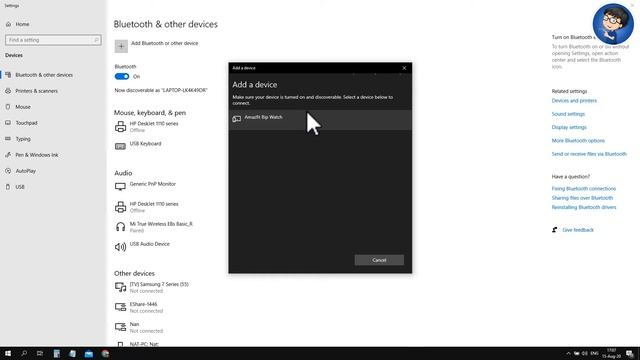Click the search magnifier in Find a setting
640x360 pixels.
click(96, 40)
